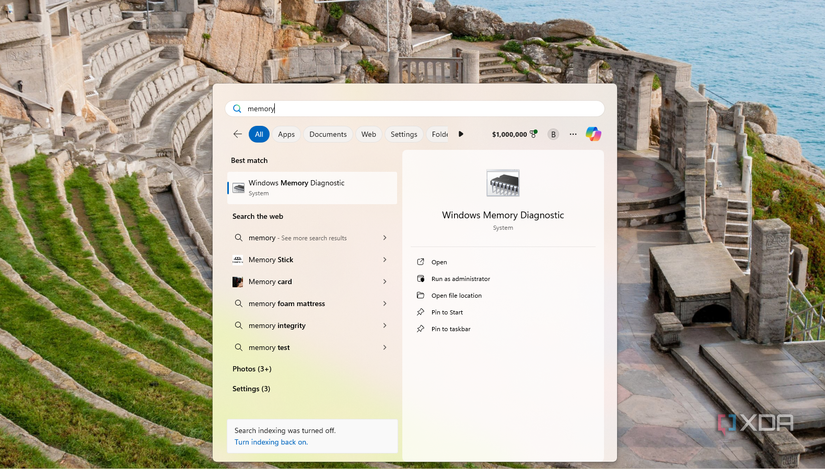The height and width of the screenshot is (469, 825).
Task: Open the three-dots more options menu
Action: (x=573, y=134)
